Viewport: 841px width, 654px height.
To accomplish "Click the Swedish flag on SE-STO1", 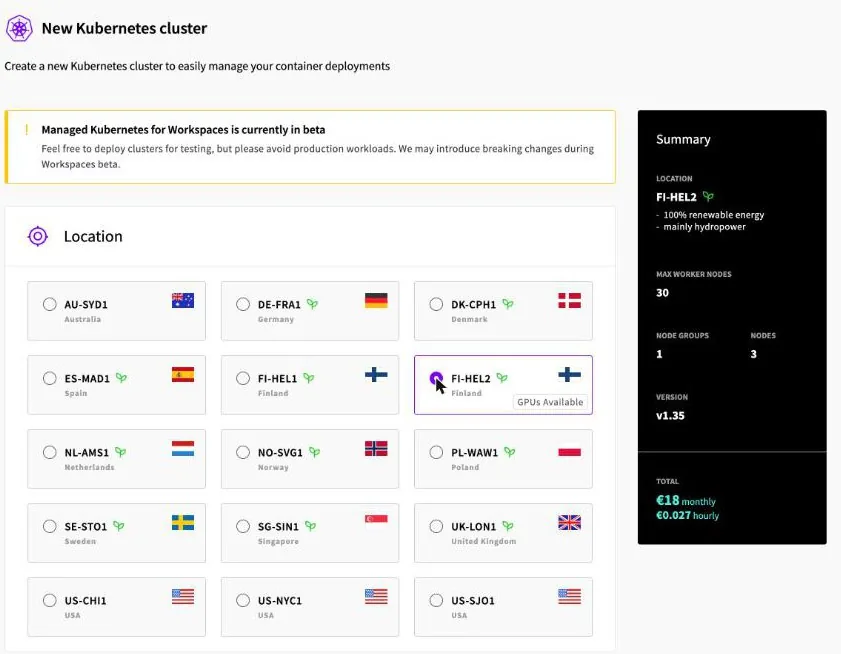I will tap(183, 523).
